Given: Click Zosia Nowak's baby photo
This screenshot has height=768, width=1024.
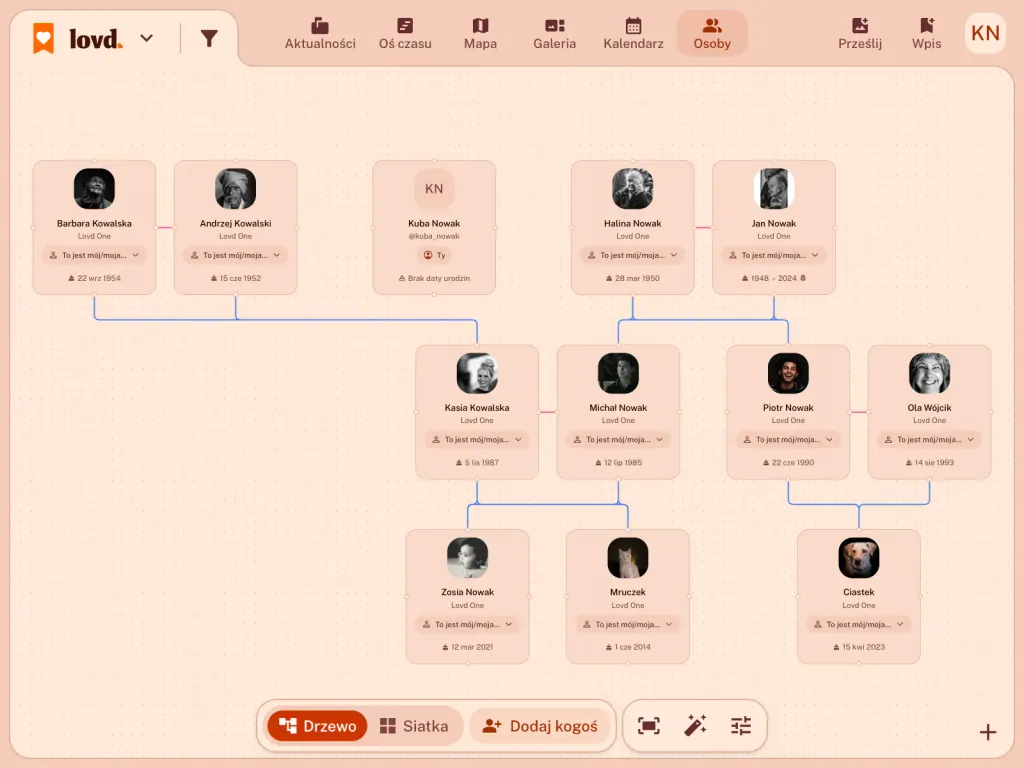Looking at the screenshot, I should [467, 558].
